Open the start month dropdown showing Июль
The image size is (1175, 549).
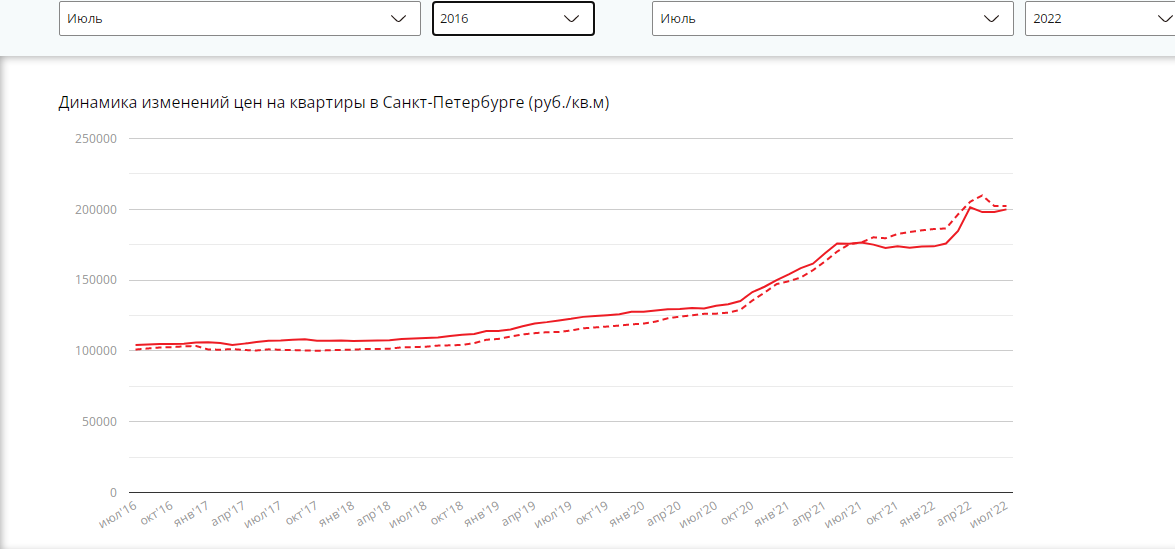click(240, 19)
